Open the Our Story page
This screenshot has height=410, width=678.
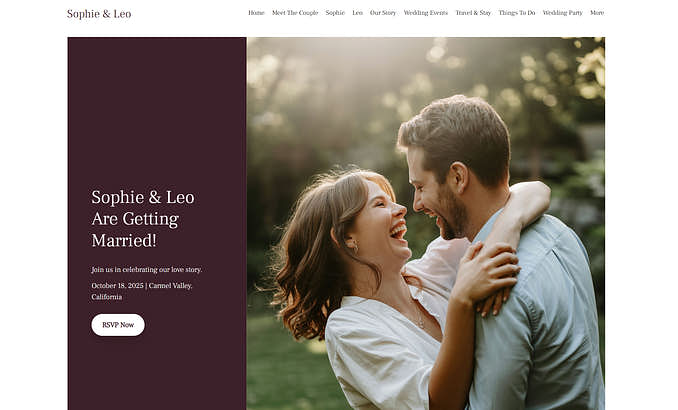[x=383, y=13]
